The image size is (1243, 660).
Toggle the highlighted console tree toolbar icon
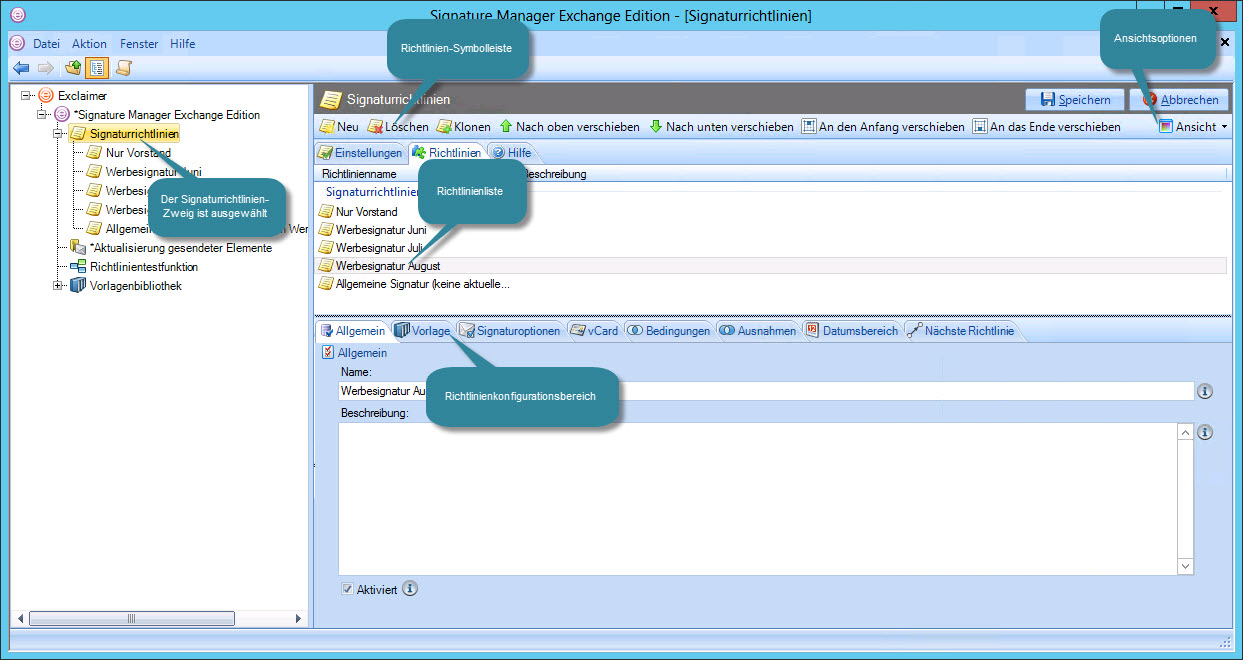click(x=97, y=68)
